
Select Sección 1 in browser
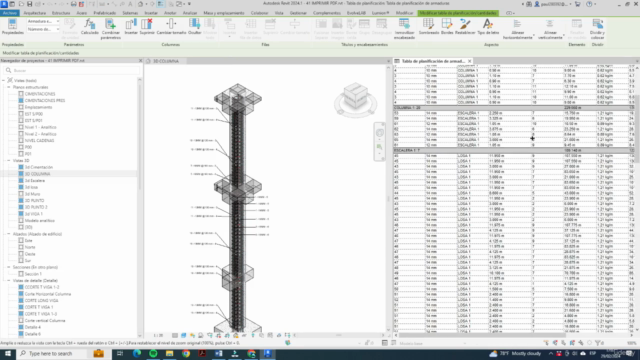pos(33,274)
